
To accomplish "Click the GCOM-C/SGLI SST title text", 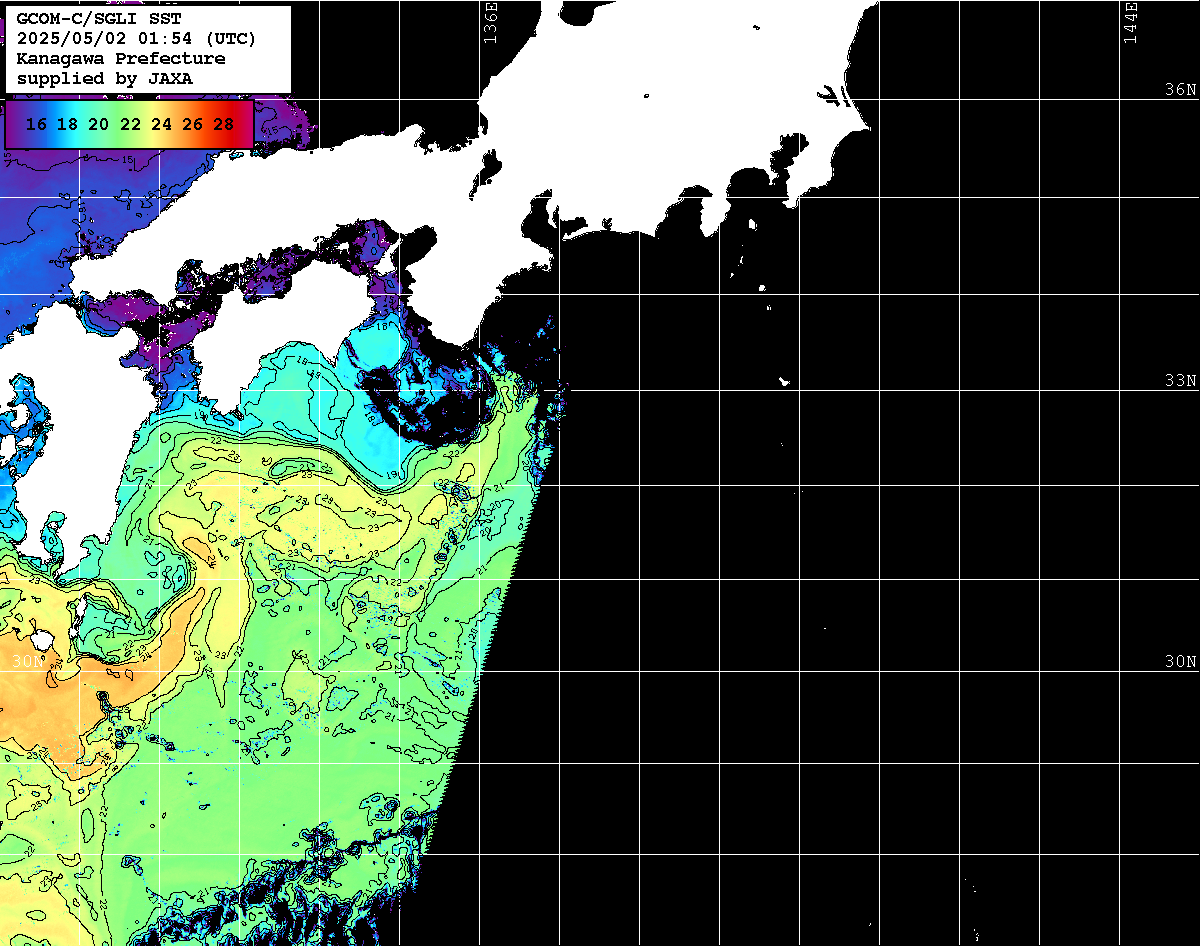I will click(99, 19).
